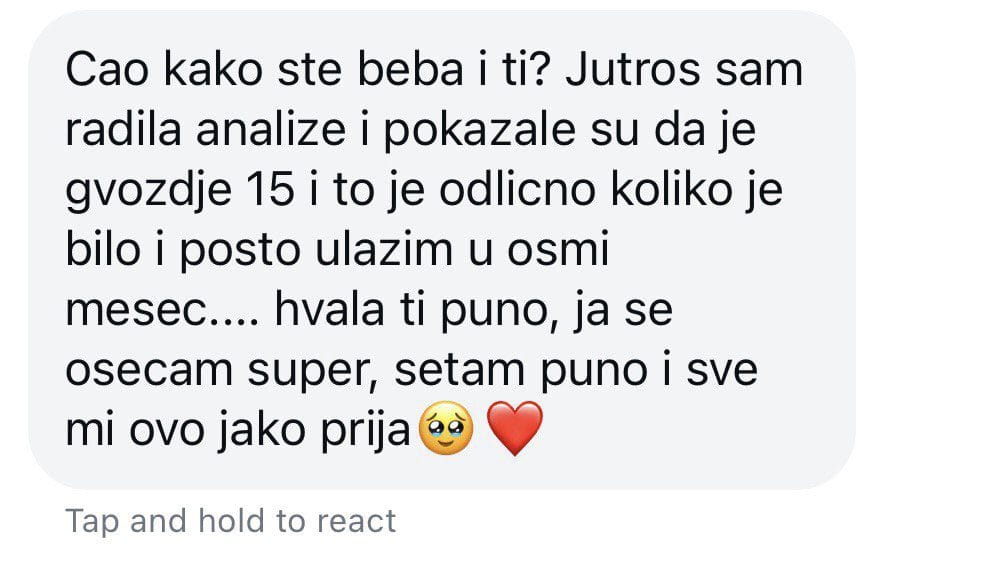Click the word 'osmi' in the message
Image resolution: width=985 pixels, height=574 pixels.
[558, 250]
